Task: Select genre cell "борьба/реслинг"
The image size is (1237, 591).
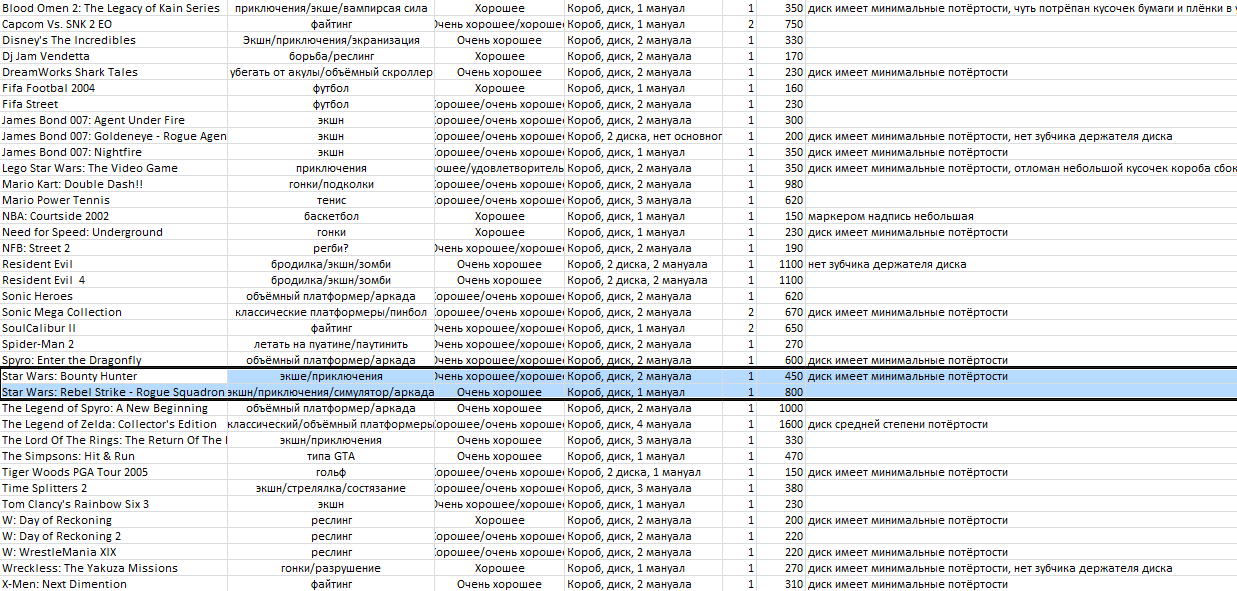Action: point(331,56)
